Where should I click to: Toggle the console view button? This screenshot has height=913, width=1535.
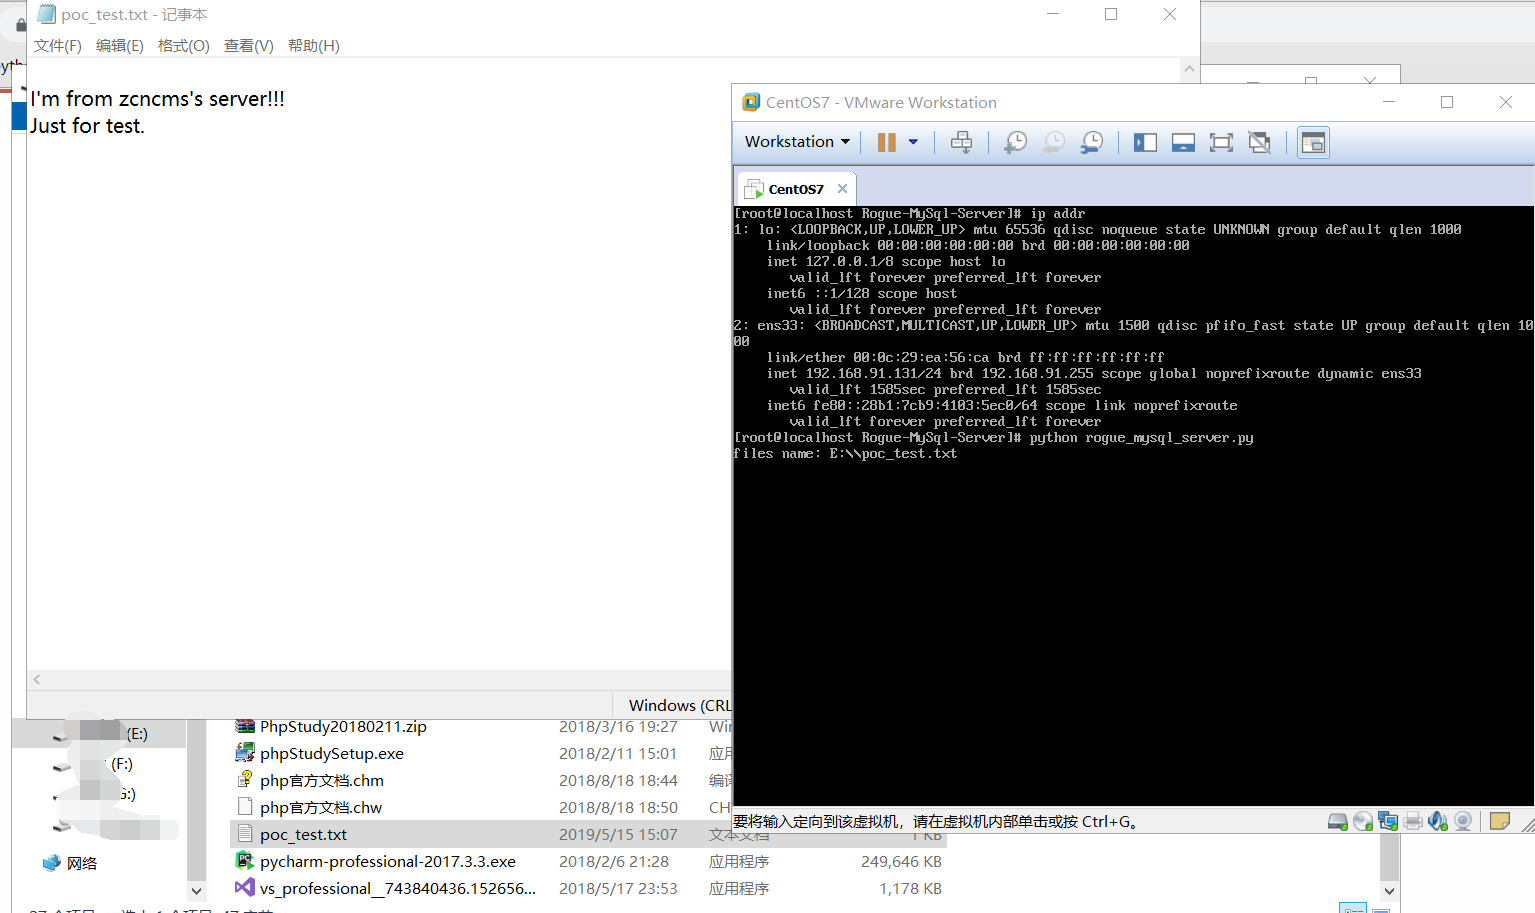pos(1313,143)
